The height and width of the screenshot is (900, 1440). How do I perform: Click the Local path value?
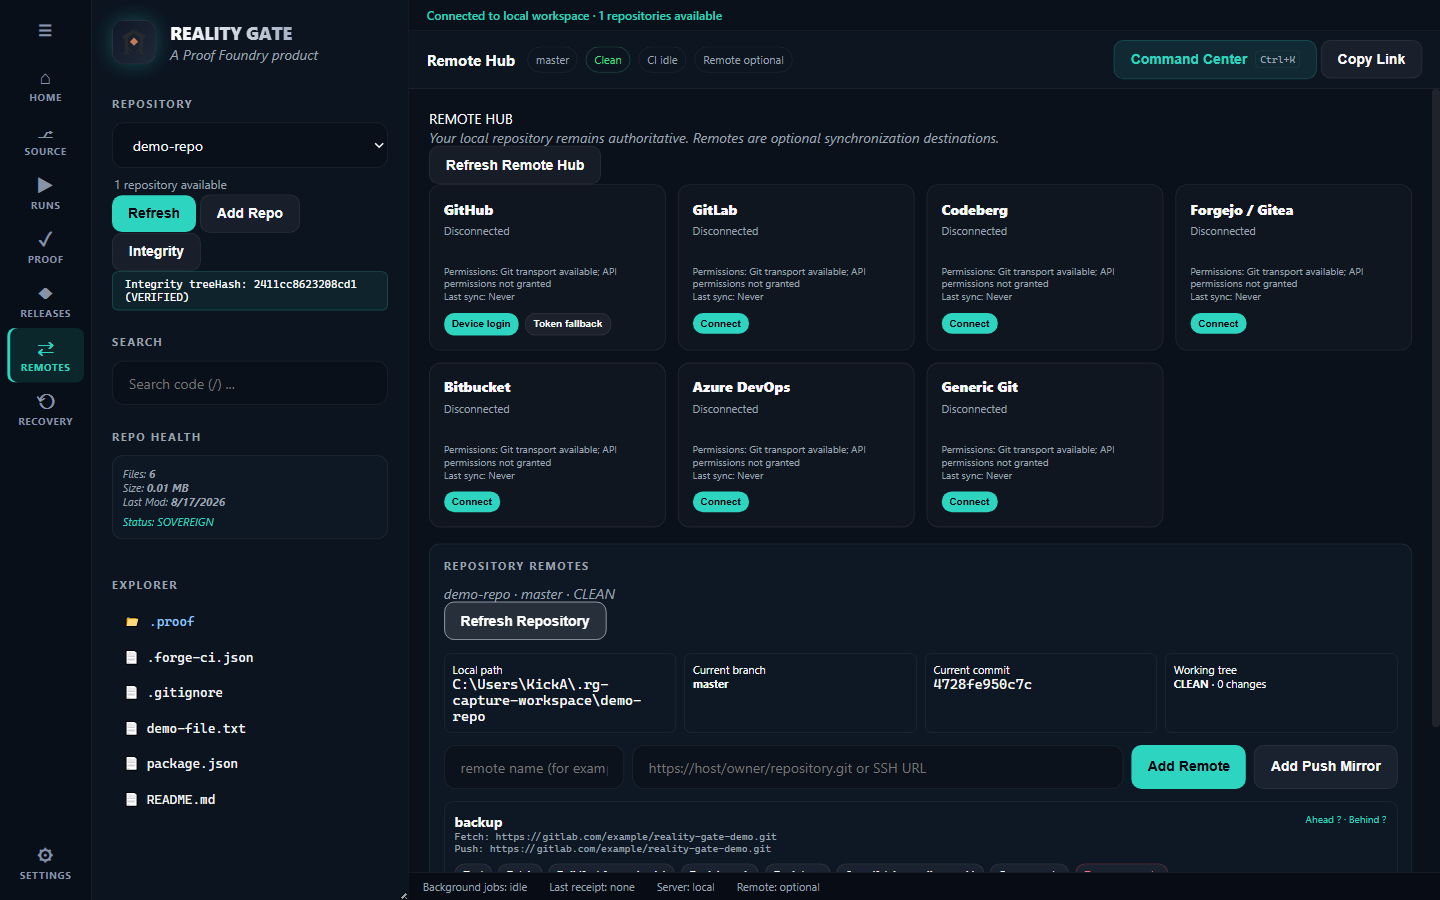(547, 701)
